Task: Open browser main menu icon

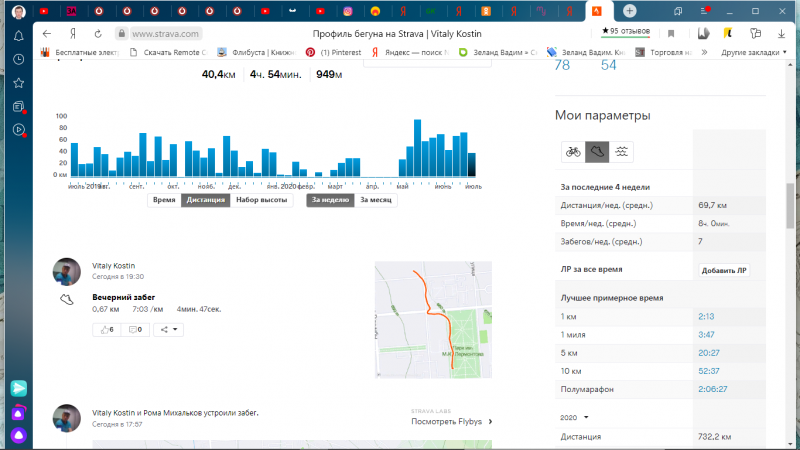Action: (705, 11)
